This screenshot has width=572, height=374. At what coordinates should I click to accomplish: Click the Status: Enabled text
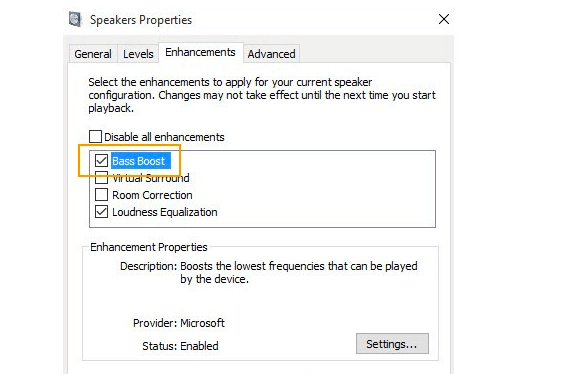180,346
